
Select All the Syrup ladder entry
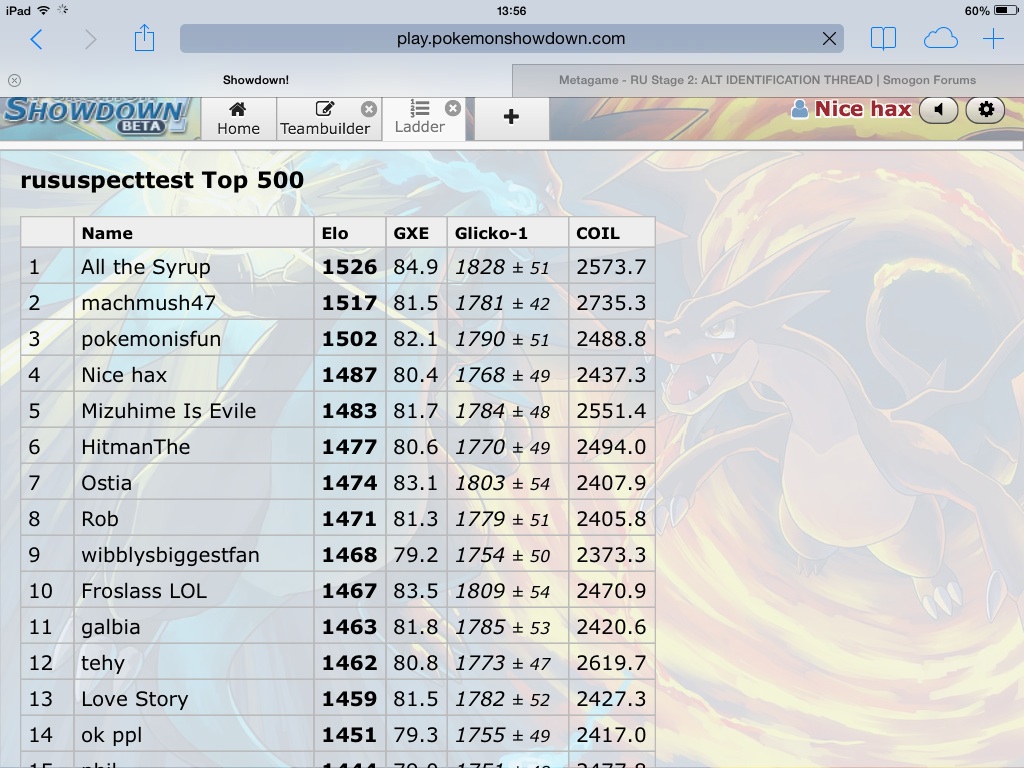(146, 267)
